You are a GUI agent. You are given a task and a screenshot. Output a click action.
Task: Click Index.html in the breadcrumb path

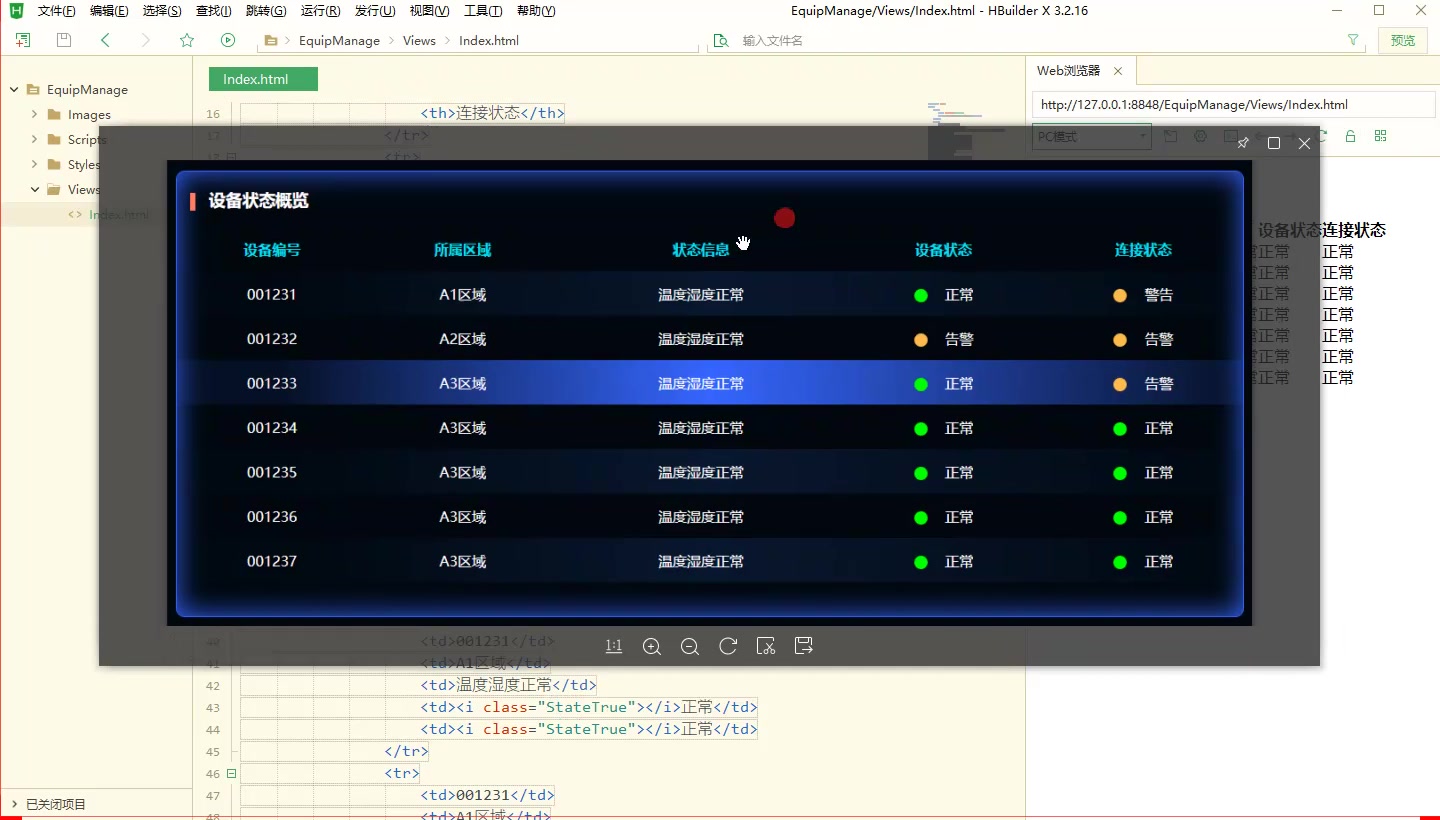tap(489, 41)
